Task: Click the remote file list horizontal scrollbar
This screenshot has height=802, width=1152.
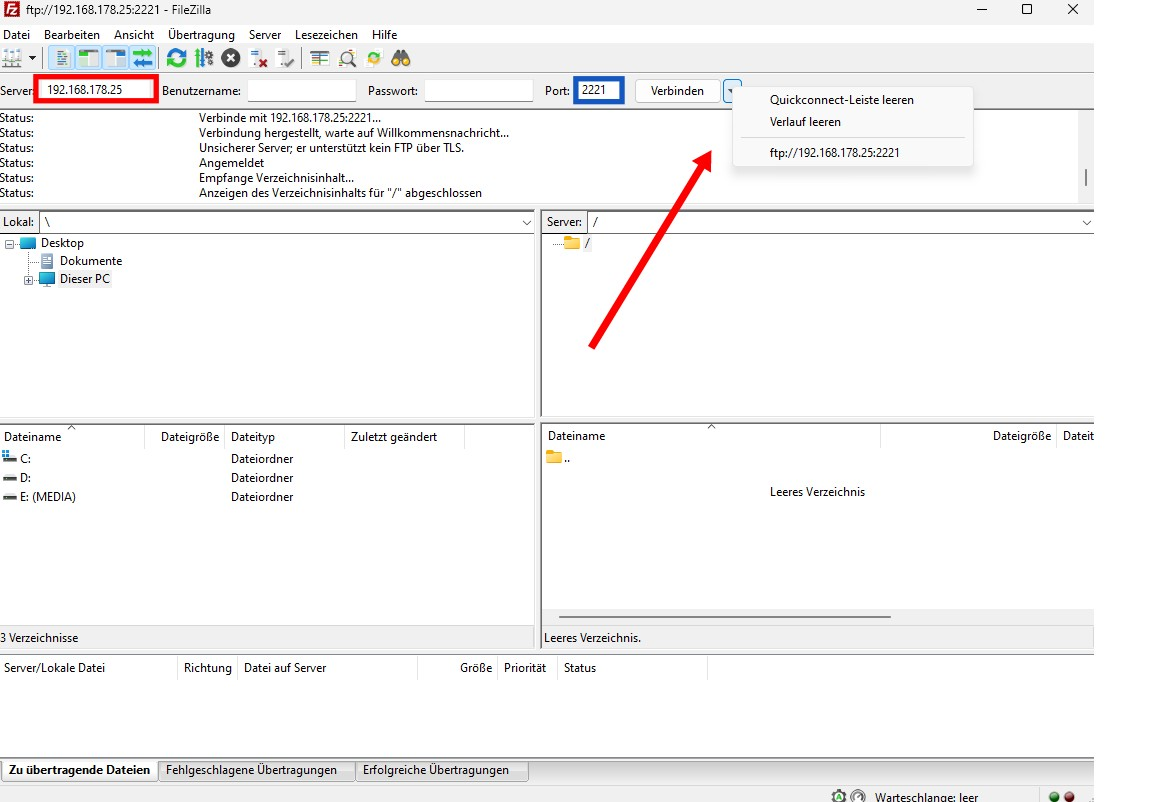Action: [x=724, y=617]
